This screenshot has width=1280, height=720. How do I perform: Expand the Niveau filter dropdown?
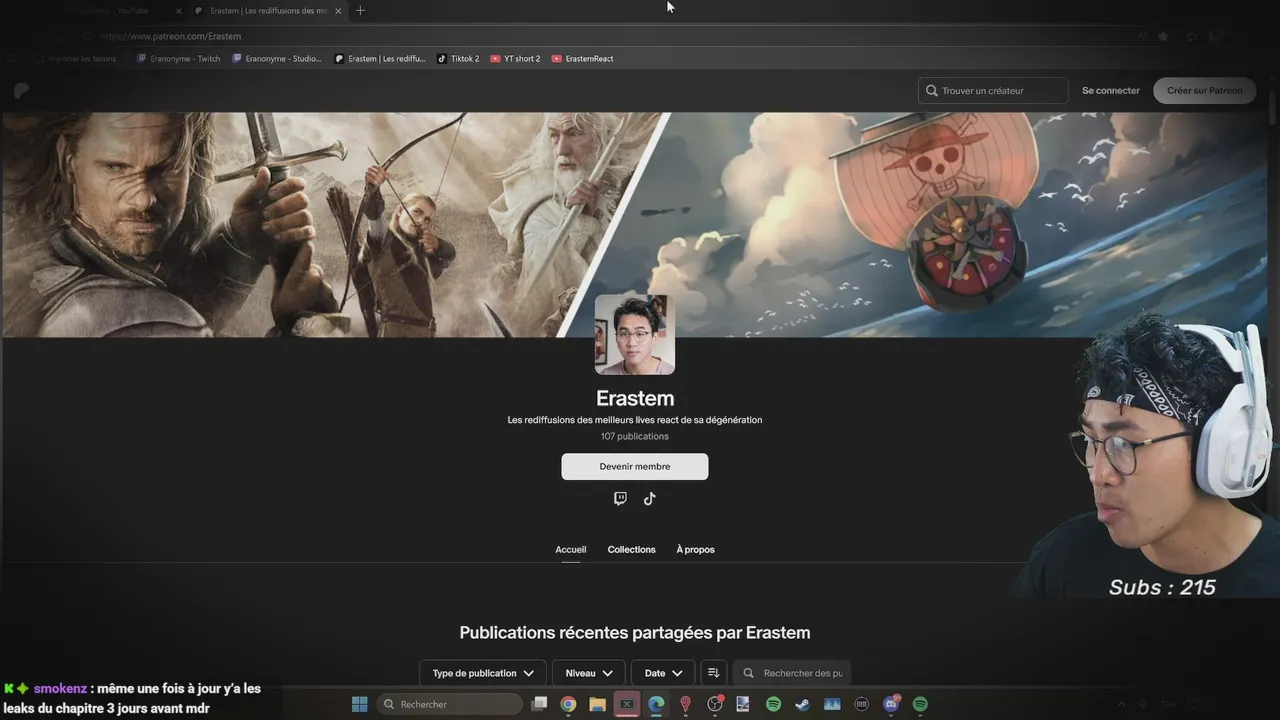[x=589, y=673]
